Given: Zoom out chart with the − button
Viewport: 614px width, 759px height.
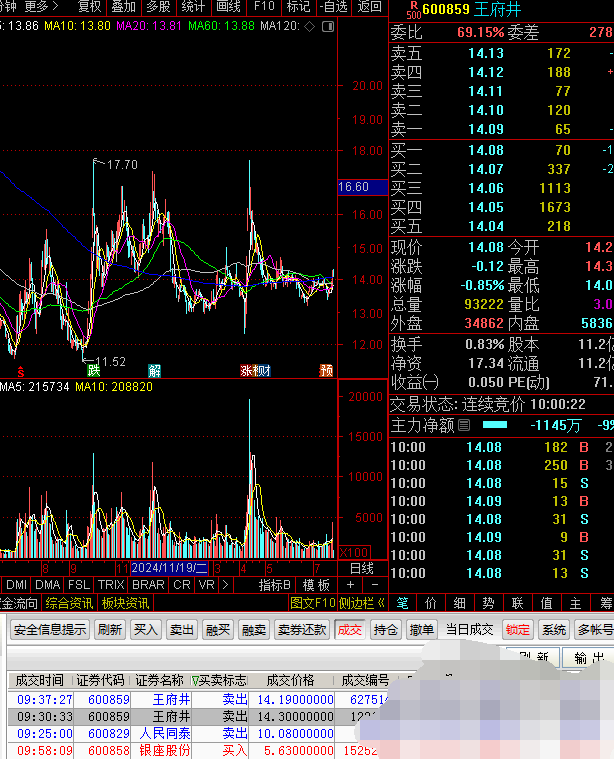Looking at the screenshot, I should (x=375, y=585).
